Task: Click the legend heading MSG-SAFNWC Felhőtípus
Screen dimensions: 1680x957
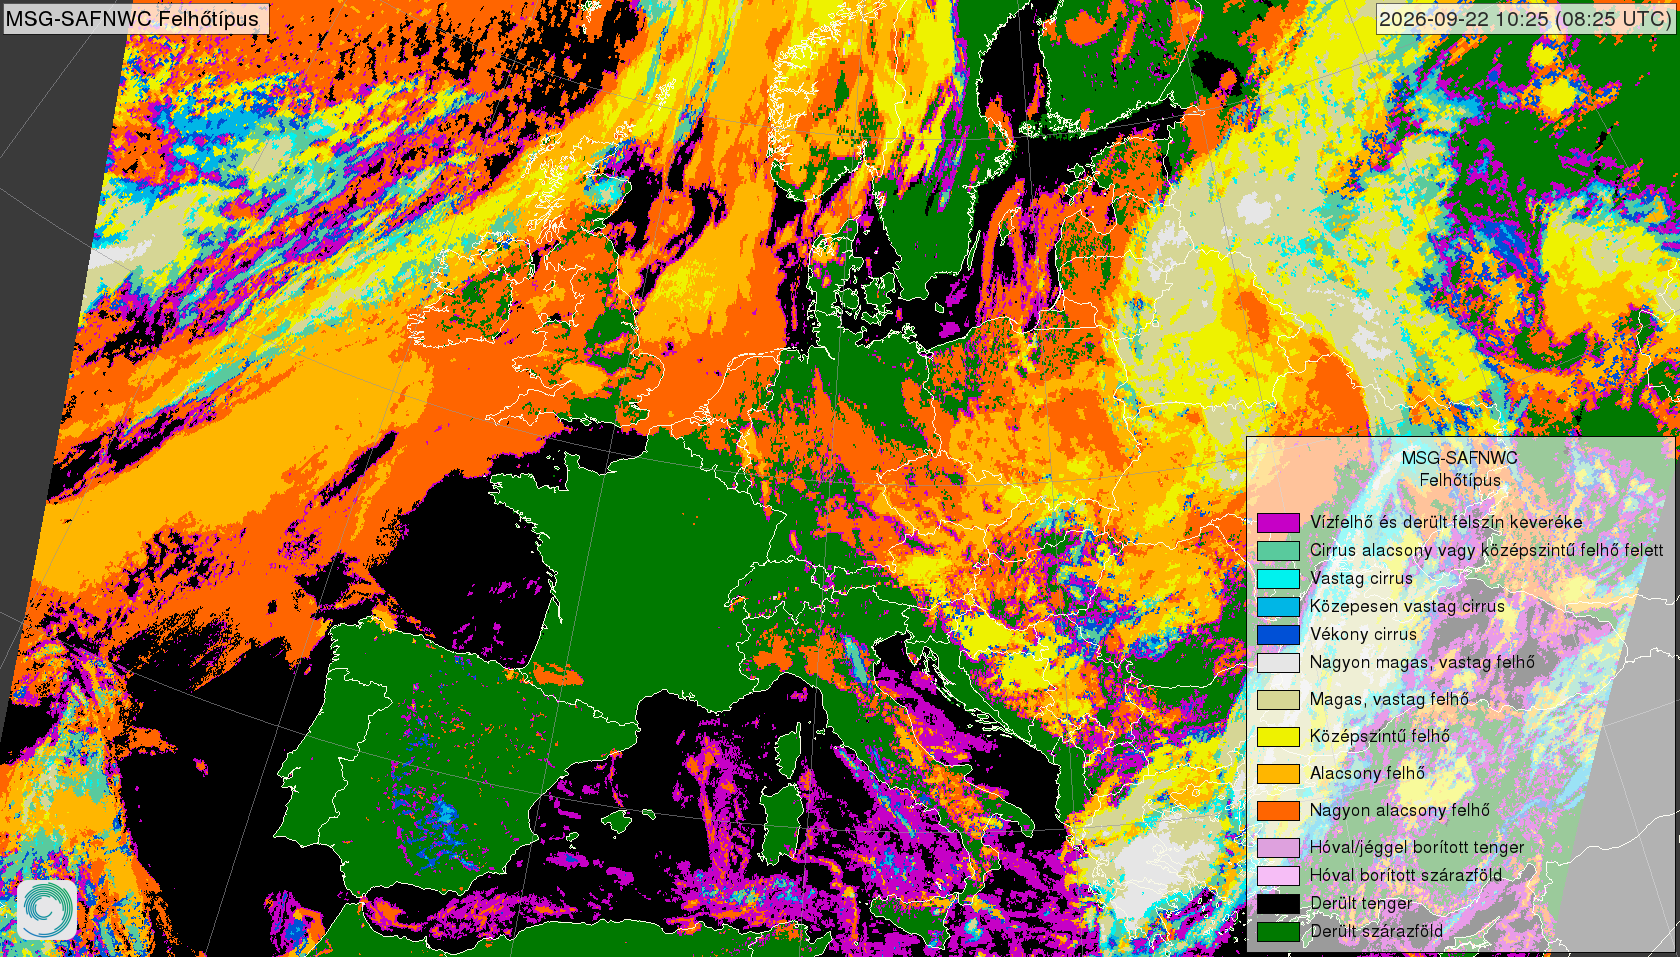Action: 1459,469
